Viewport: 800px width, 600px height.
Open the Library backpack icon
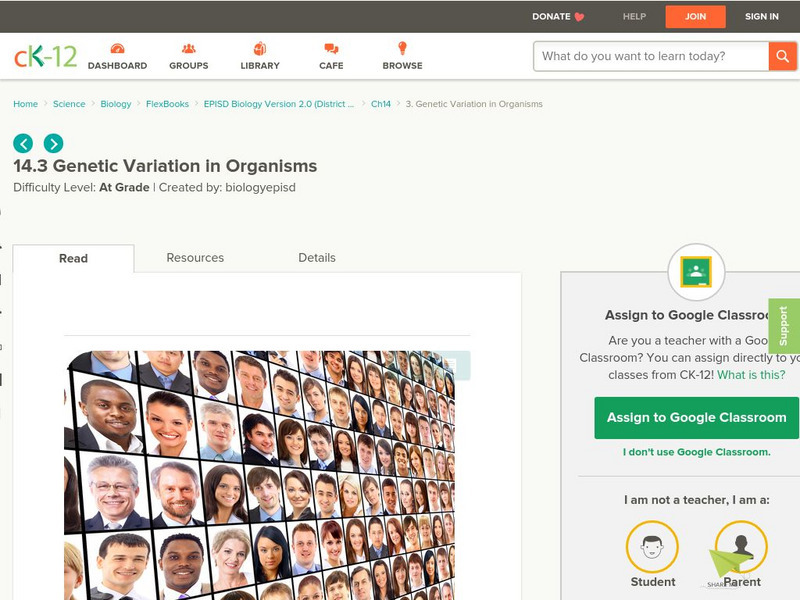point(260,48)
